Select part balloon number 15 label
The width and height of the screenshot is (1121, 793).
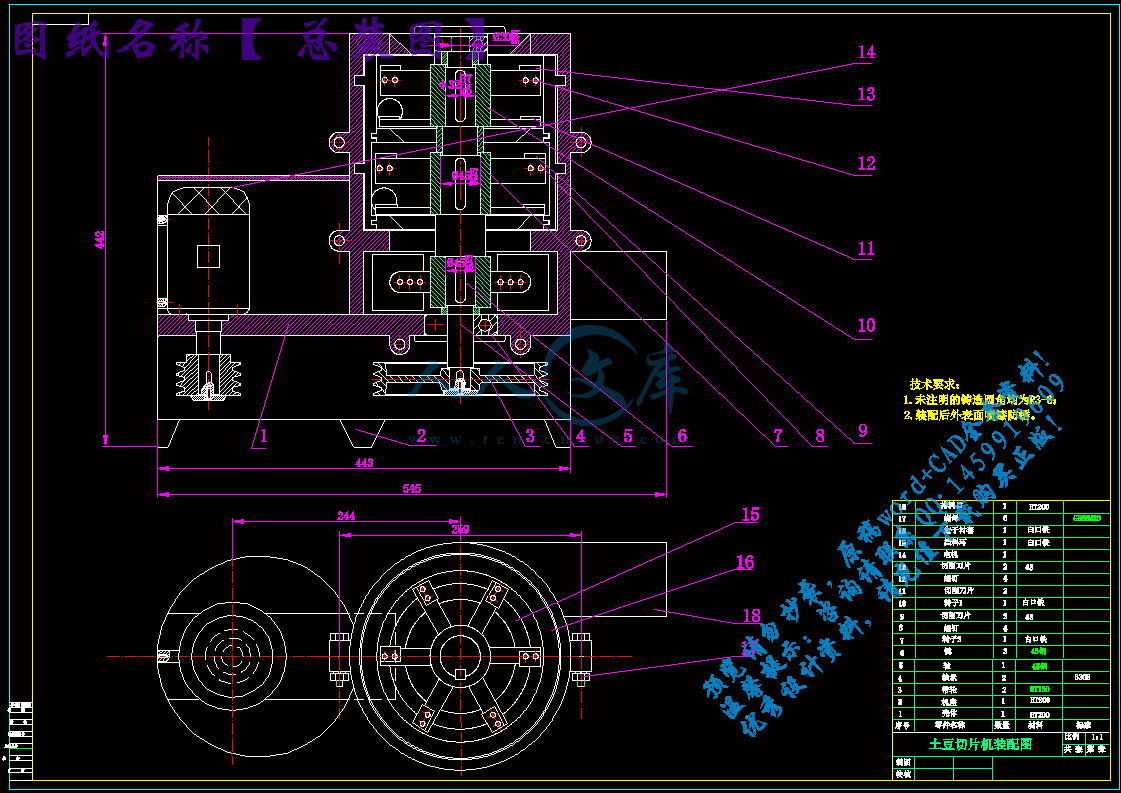pyautogui.click(x=750, y=515)
